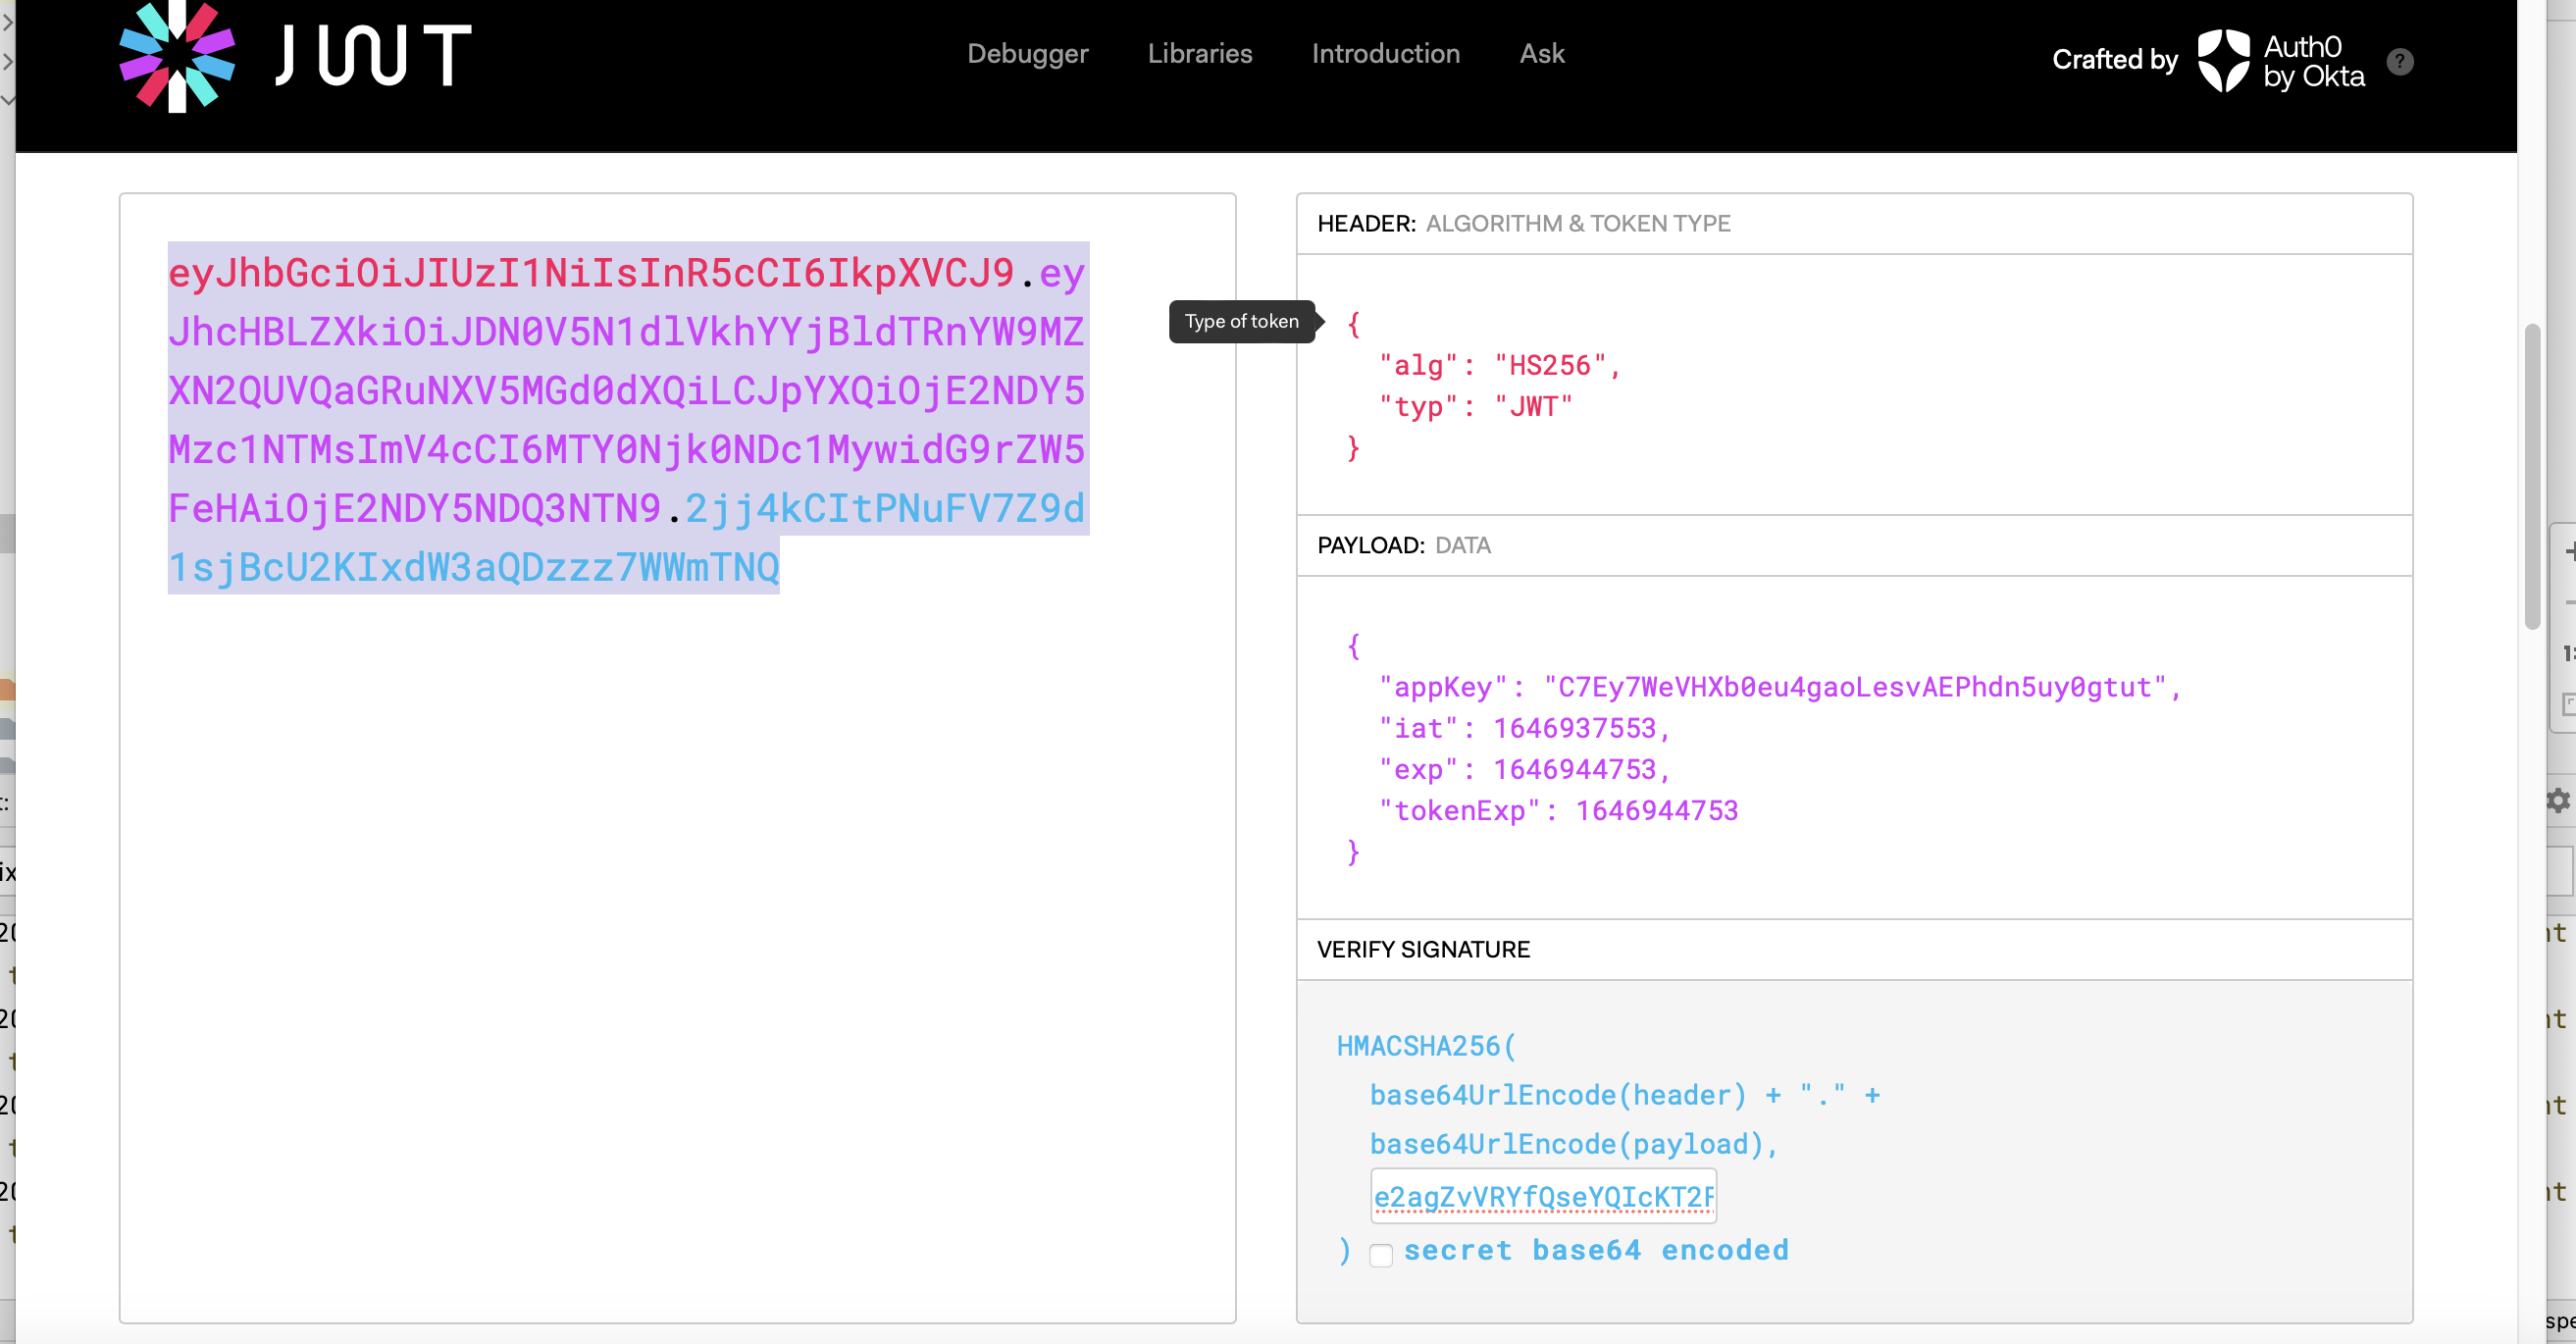2576x1344 pixels.
Task: Click the page vertical scrollbar thumb
Action: pos(2532,475)
